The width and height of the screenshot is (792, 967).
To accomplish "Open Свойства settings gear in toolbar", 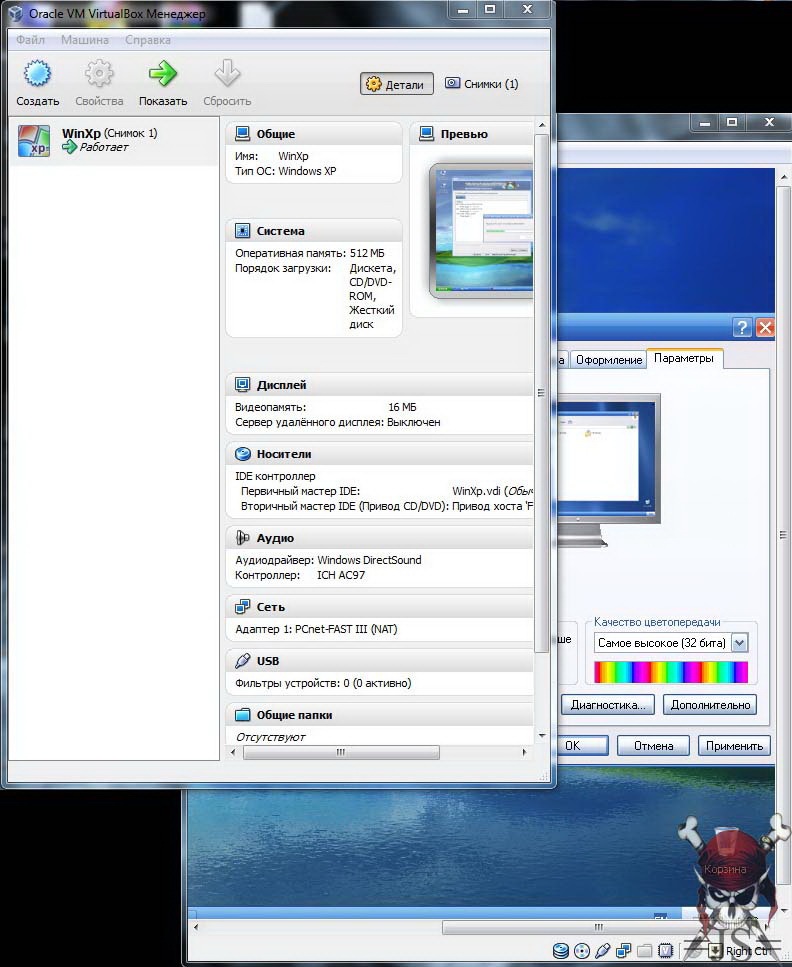I will [99, 73].
